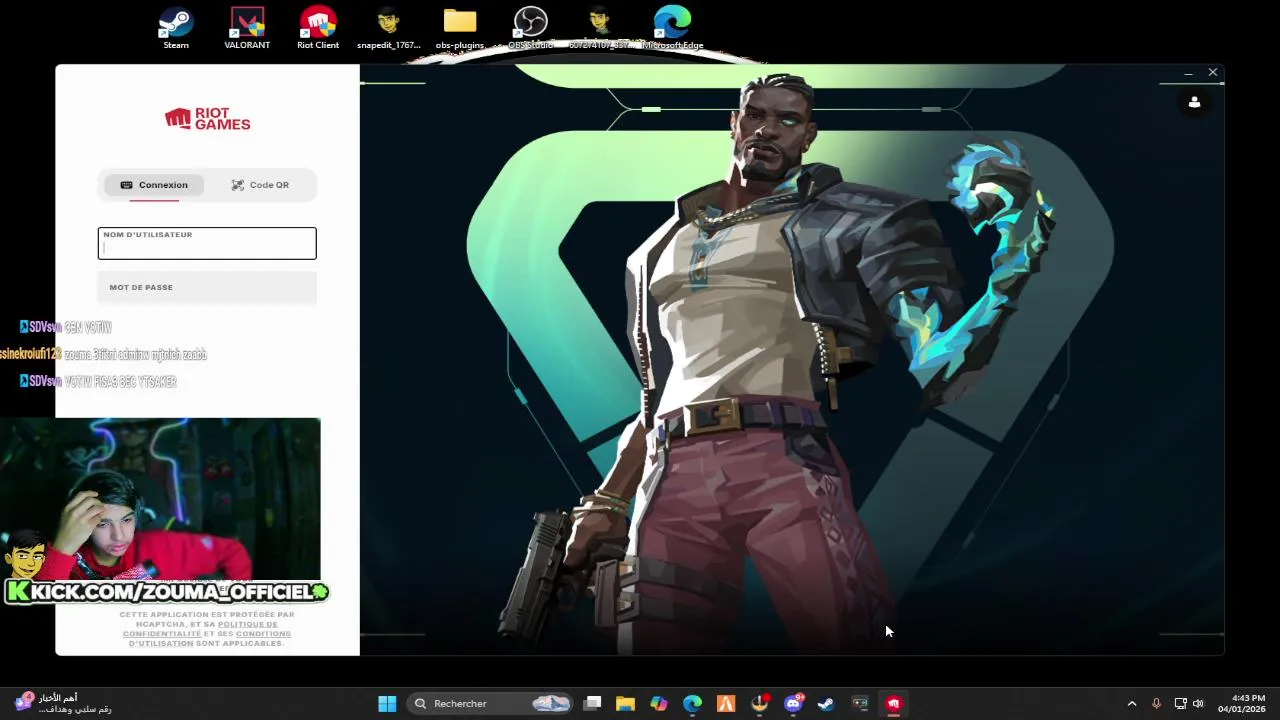Launch the OBS Studio desktop shortcut
This screenshot has height=720, width=1280.
pyautogui.click(x=530, y=28)
